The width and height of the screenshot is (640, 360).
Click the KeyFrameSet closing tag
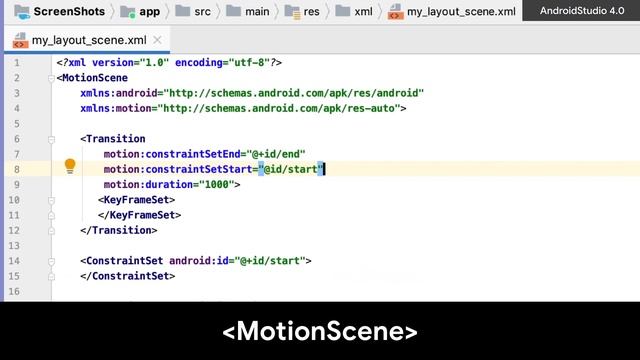[139, 215]
